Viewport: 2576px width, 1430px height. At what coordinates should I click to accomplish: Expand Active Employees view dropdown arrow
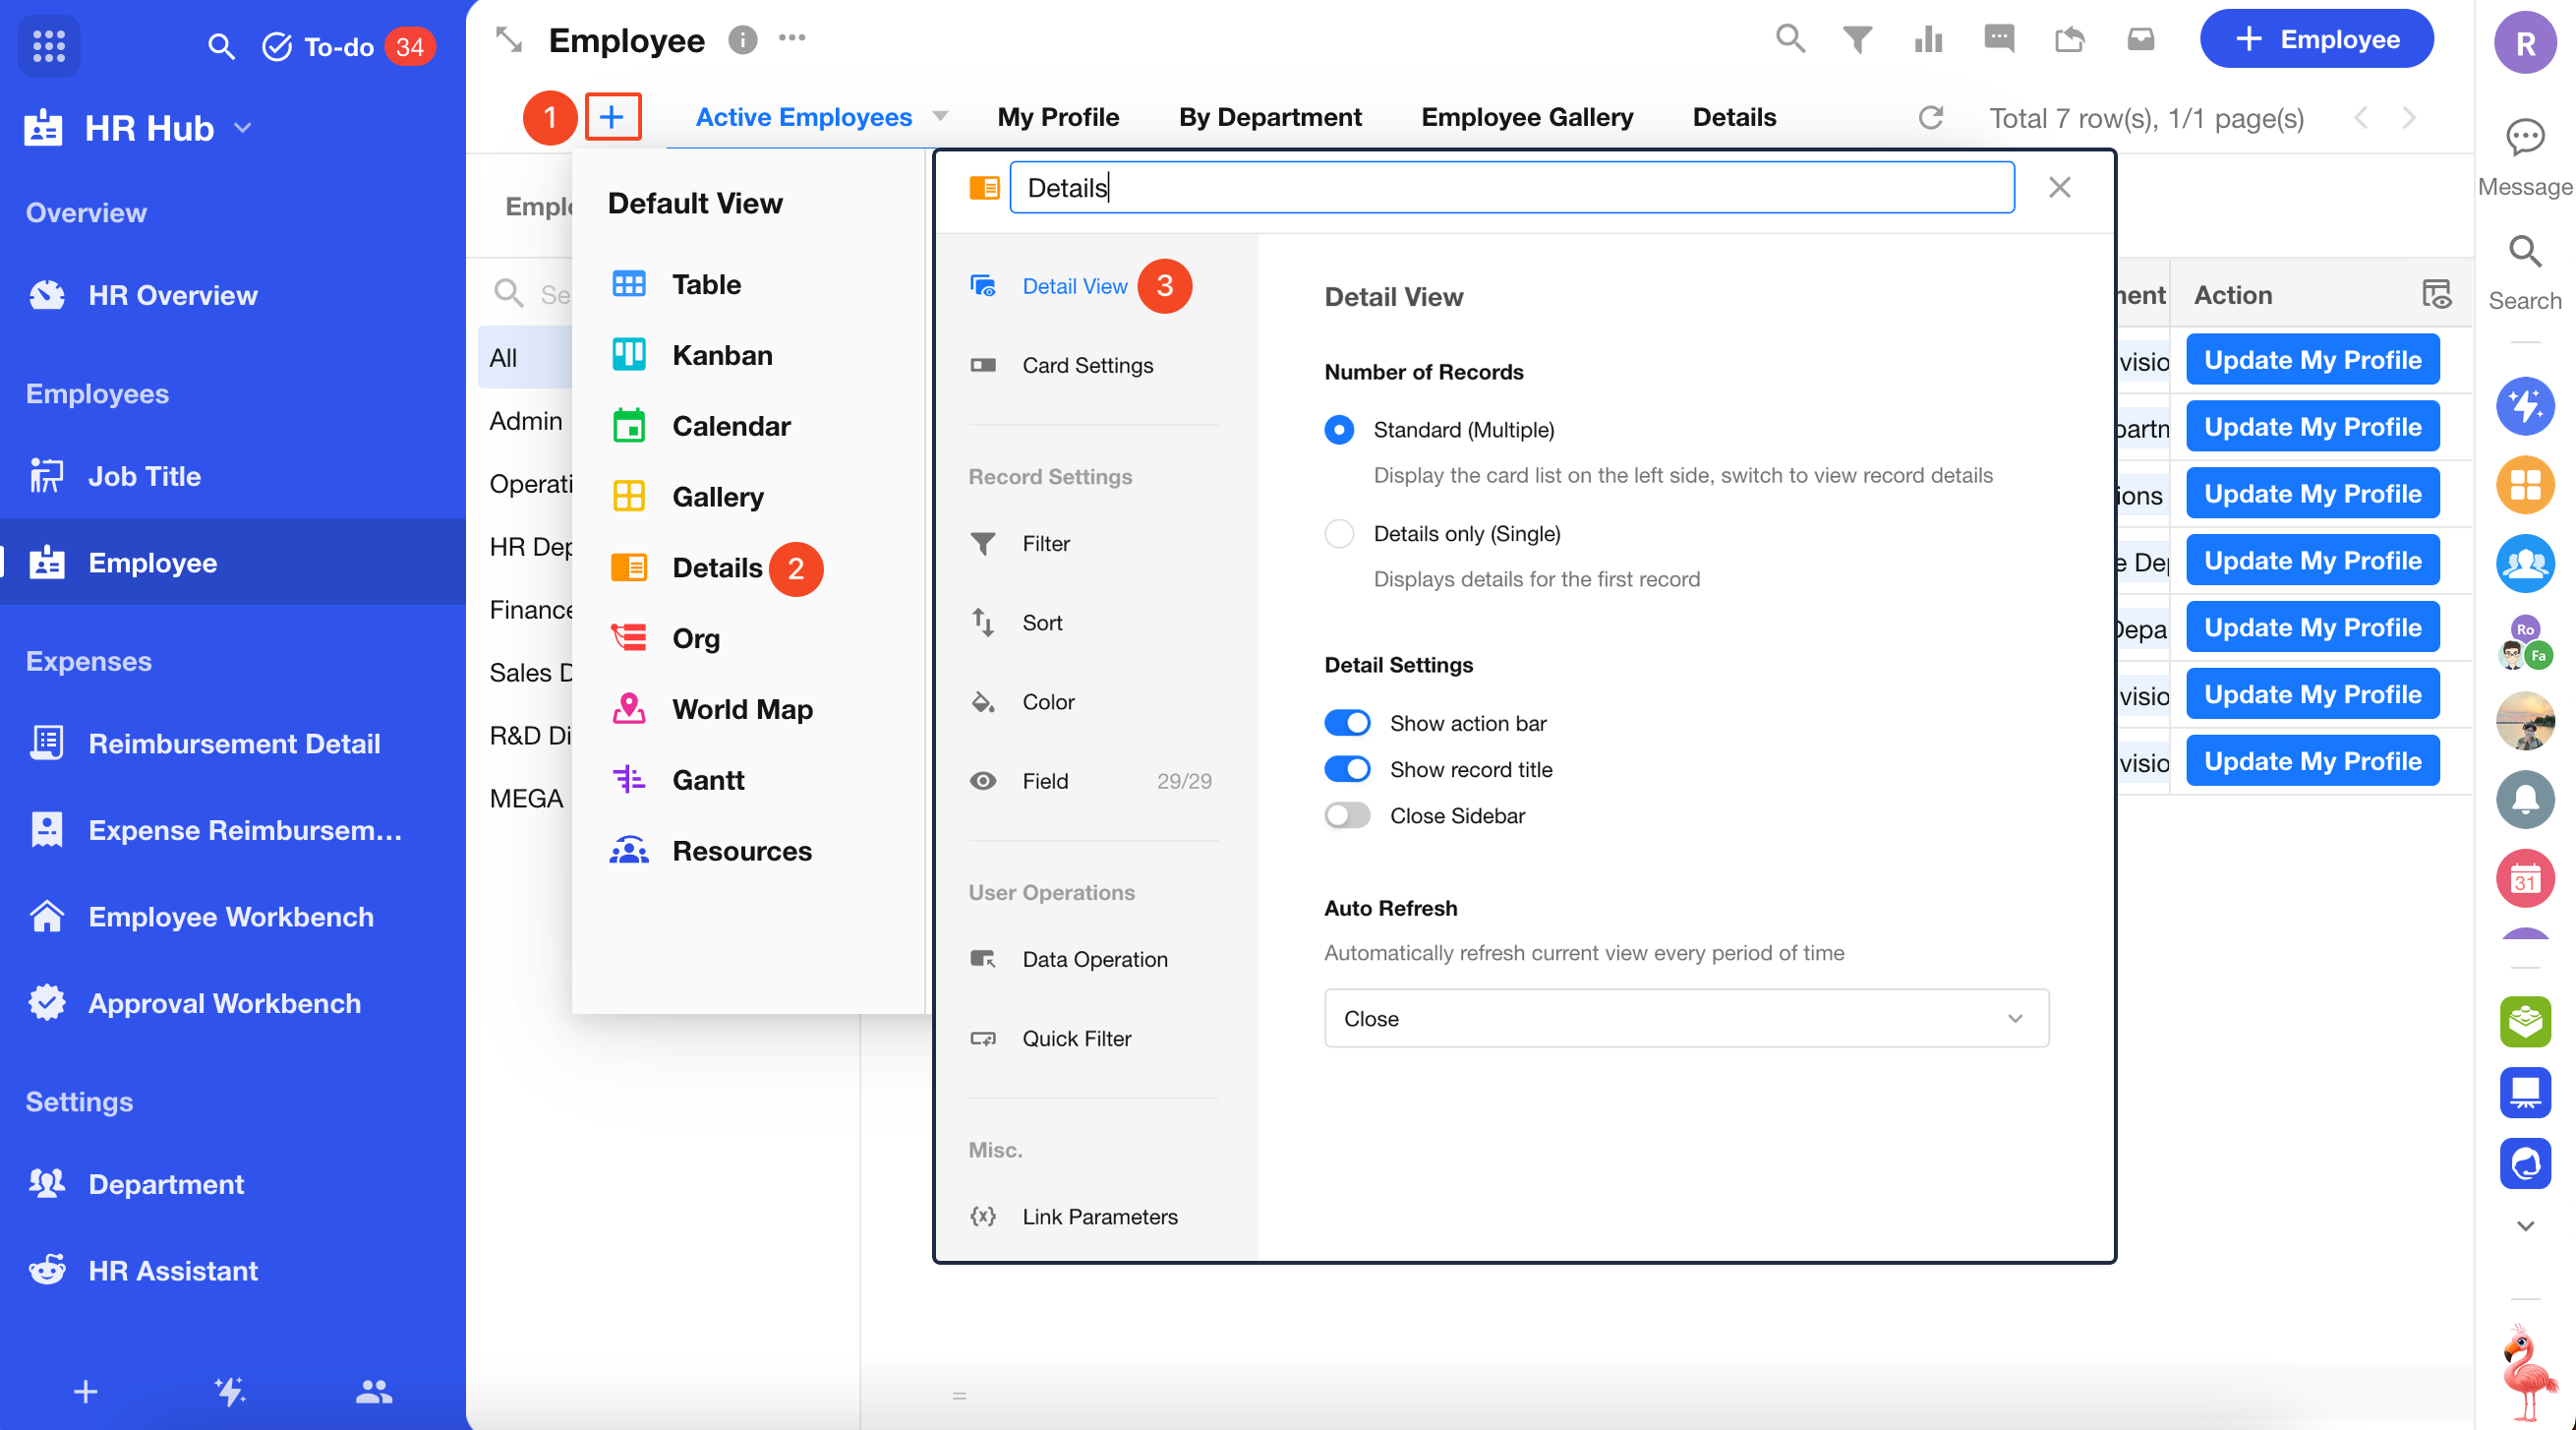940,116
